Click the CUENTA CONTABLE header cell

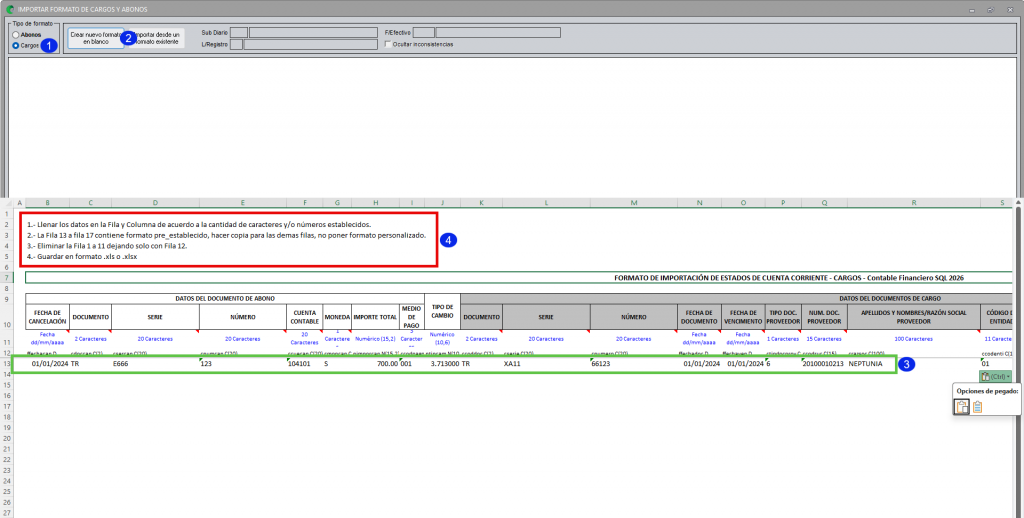pos(304,317)
